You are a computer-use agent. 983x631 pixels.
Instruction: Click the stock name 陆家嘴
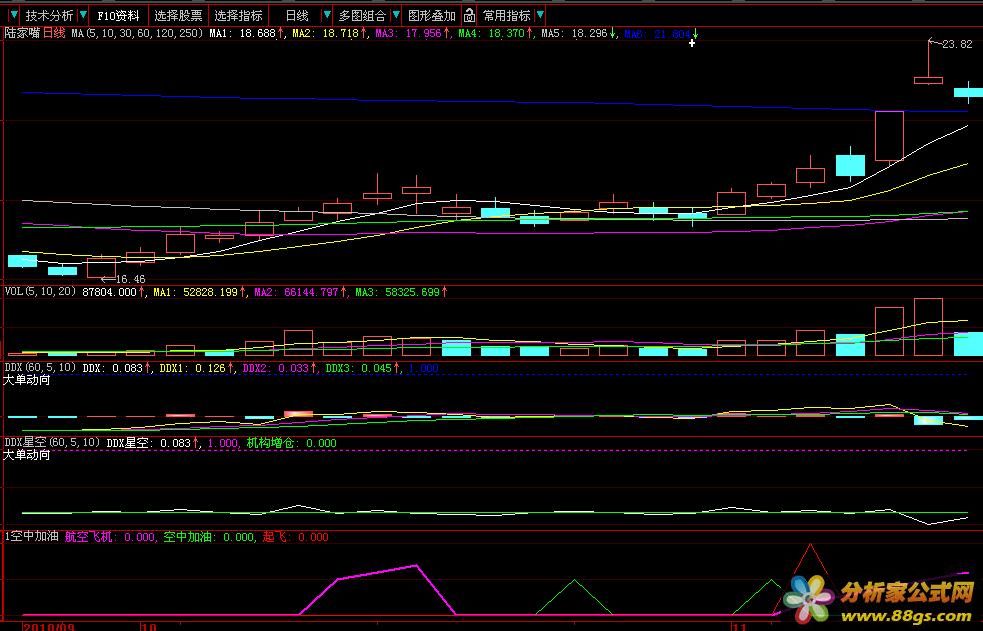[22, 33]
